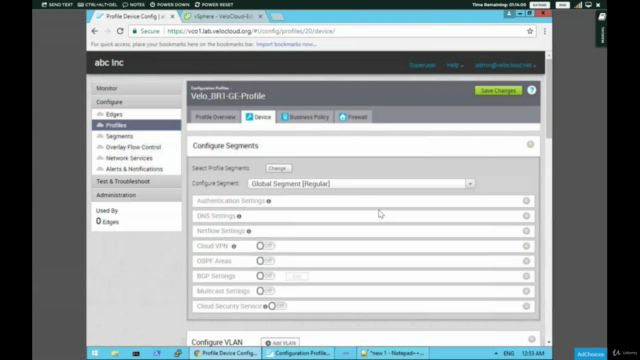This screenshot has width=640, height=360.
Task: Click the Save Changes button
Action: (498, 91)
